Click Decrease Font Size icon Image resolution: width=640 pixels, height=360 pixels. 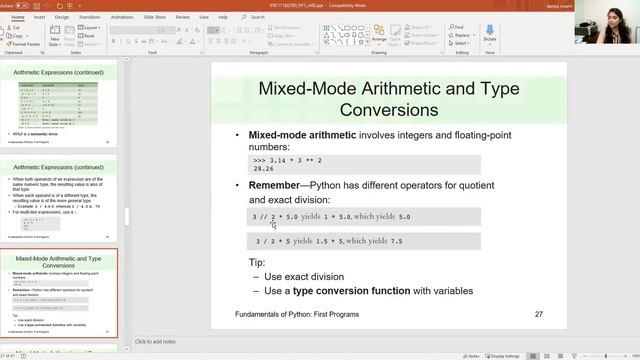[187, 30]
